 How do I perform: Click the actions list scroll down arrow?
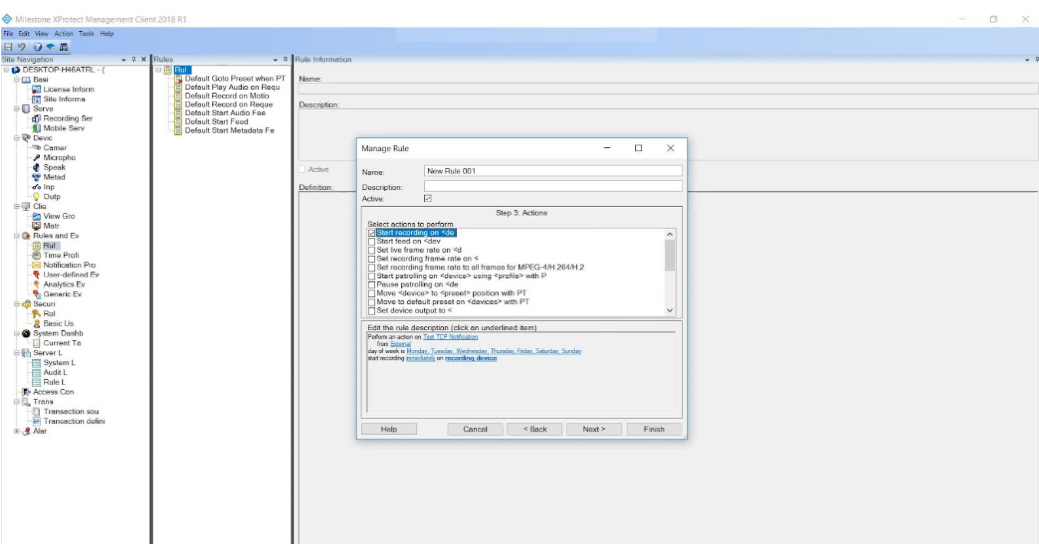(x=670, y=310)
